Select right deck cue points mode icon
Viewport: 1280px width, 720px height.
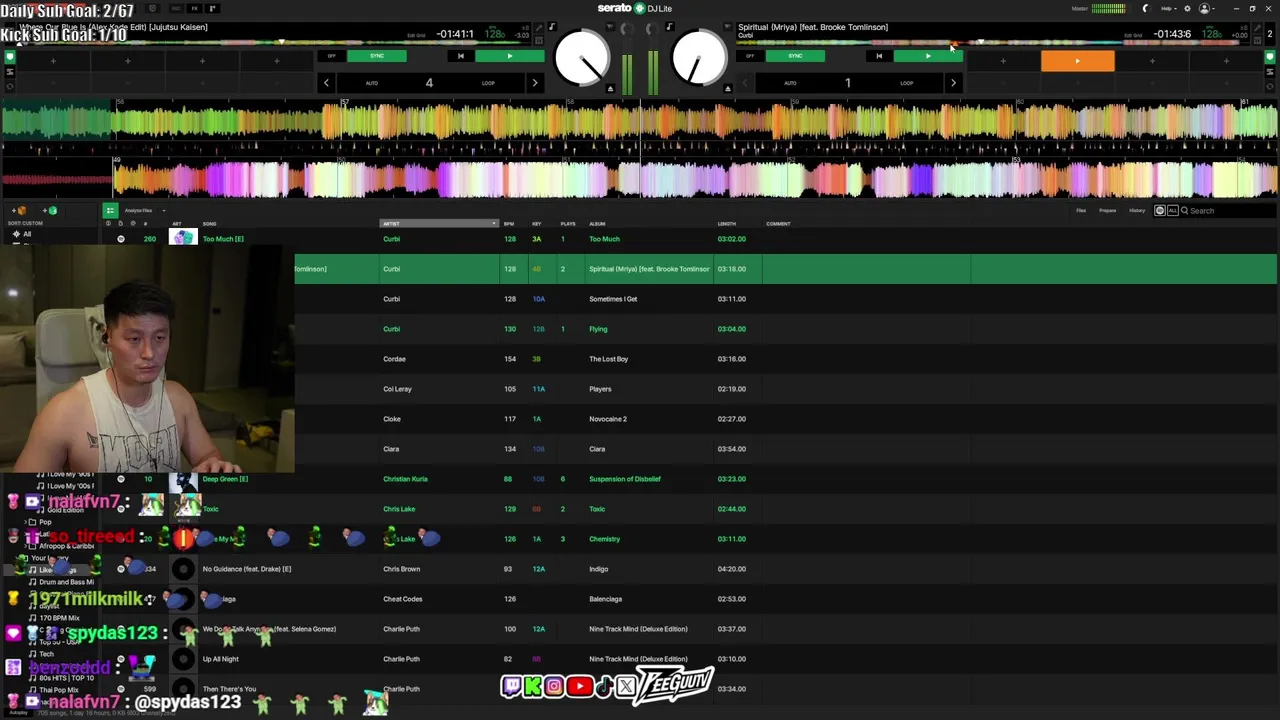click(1270, 58)
